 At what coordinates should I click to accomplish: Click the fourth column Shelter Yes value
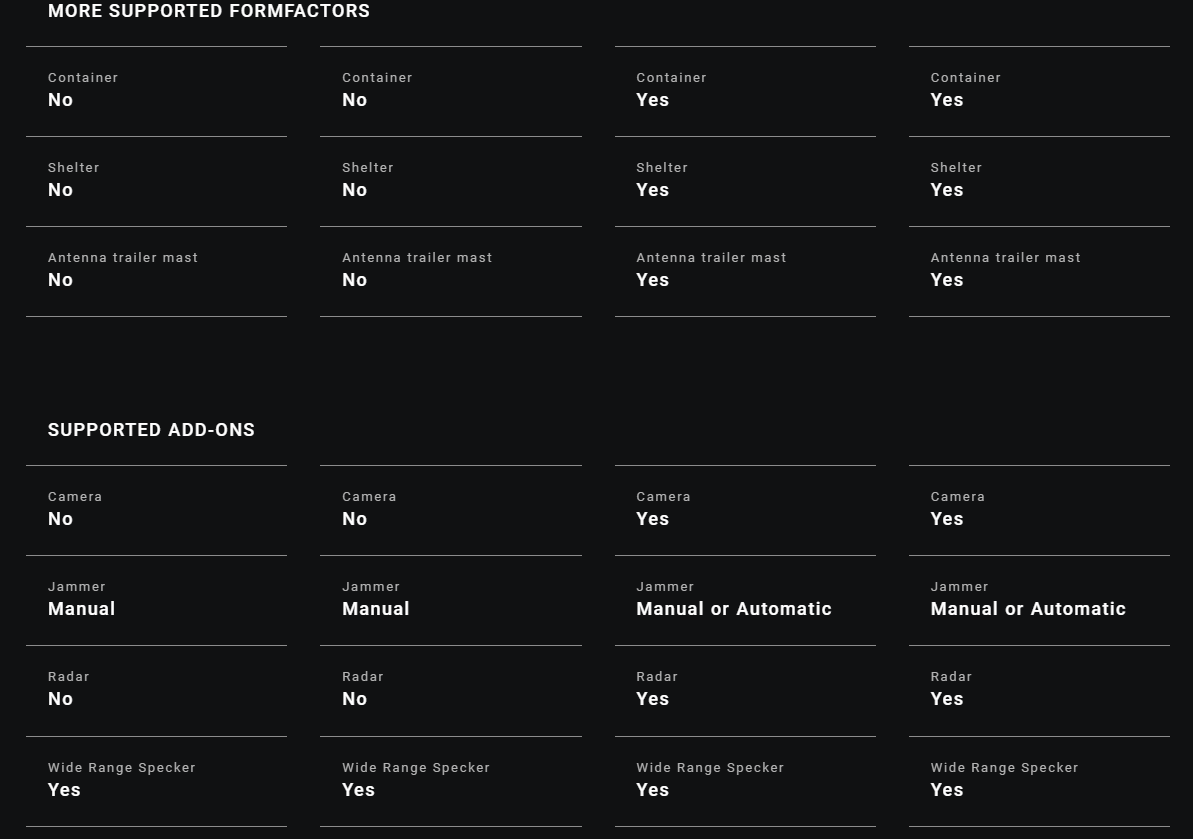[x=946, y=190]
